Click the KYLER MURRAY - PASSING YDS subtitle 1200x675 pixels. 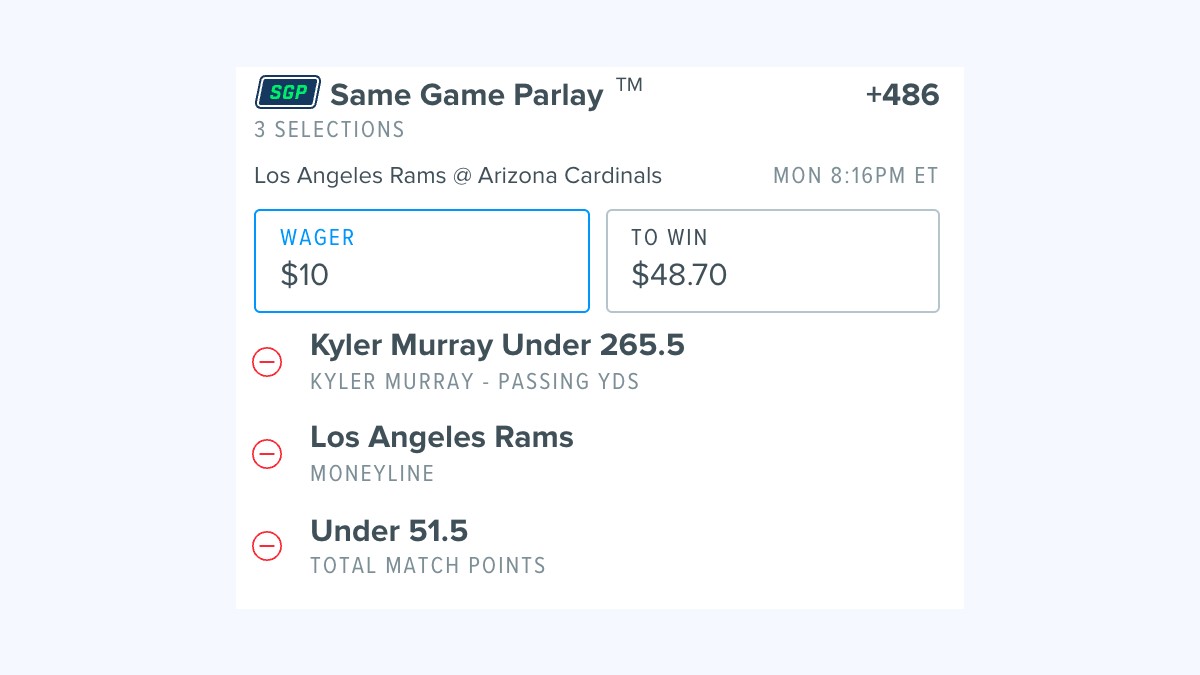tap(475, 382)
